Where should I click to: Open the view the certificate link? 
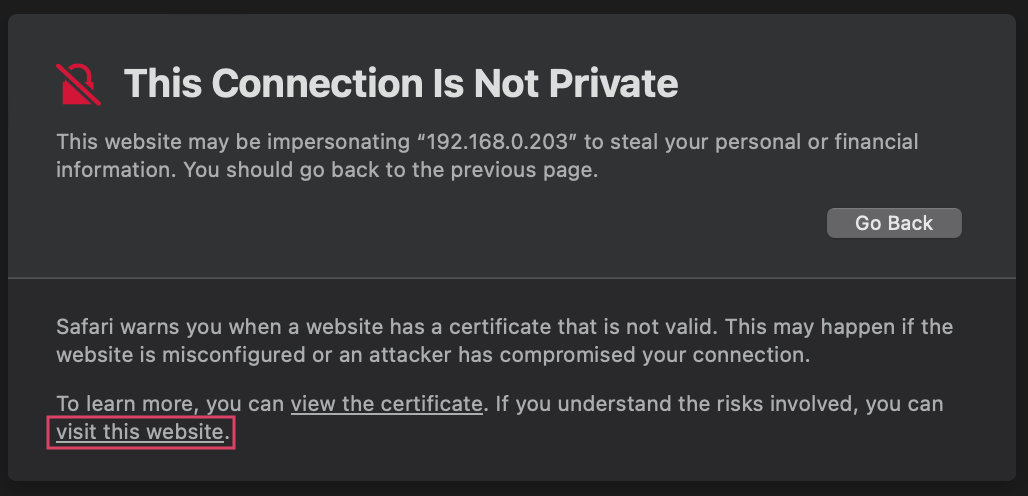387,404
